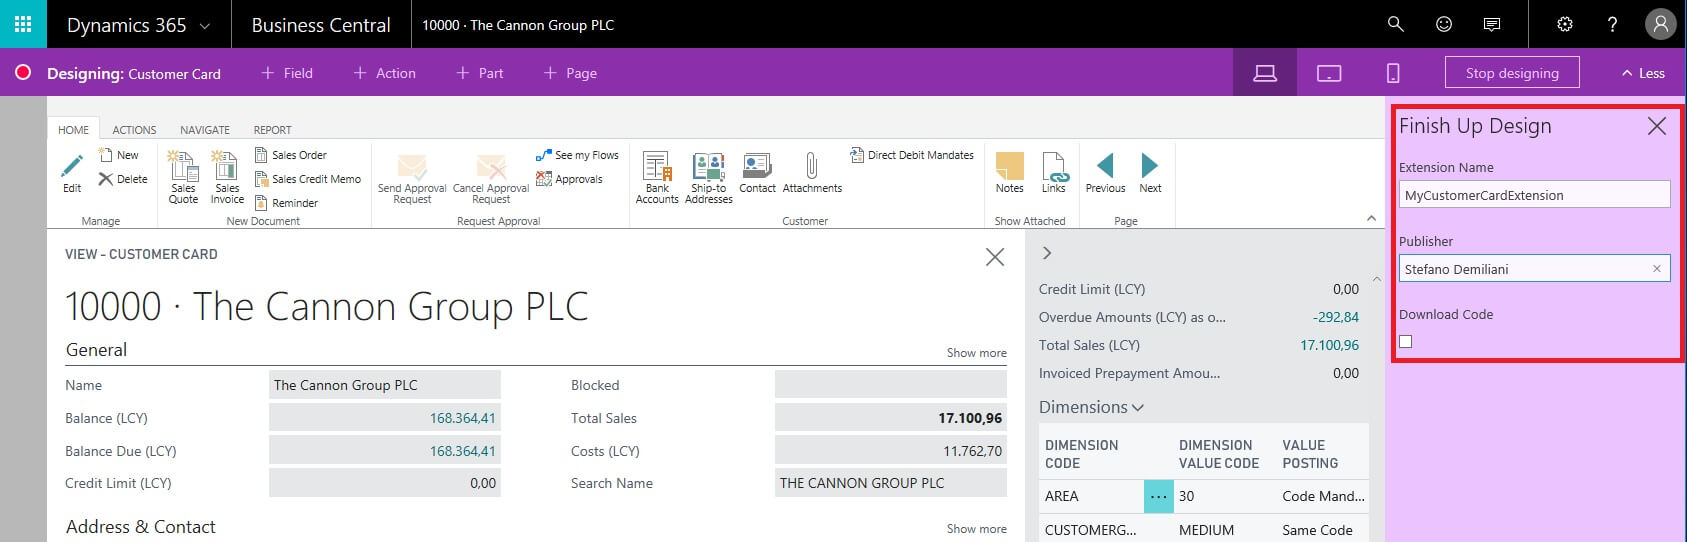Screen dimensions: 1687x542
Task: Show attached Notes
Action: coord(1010,173)
